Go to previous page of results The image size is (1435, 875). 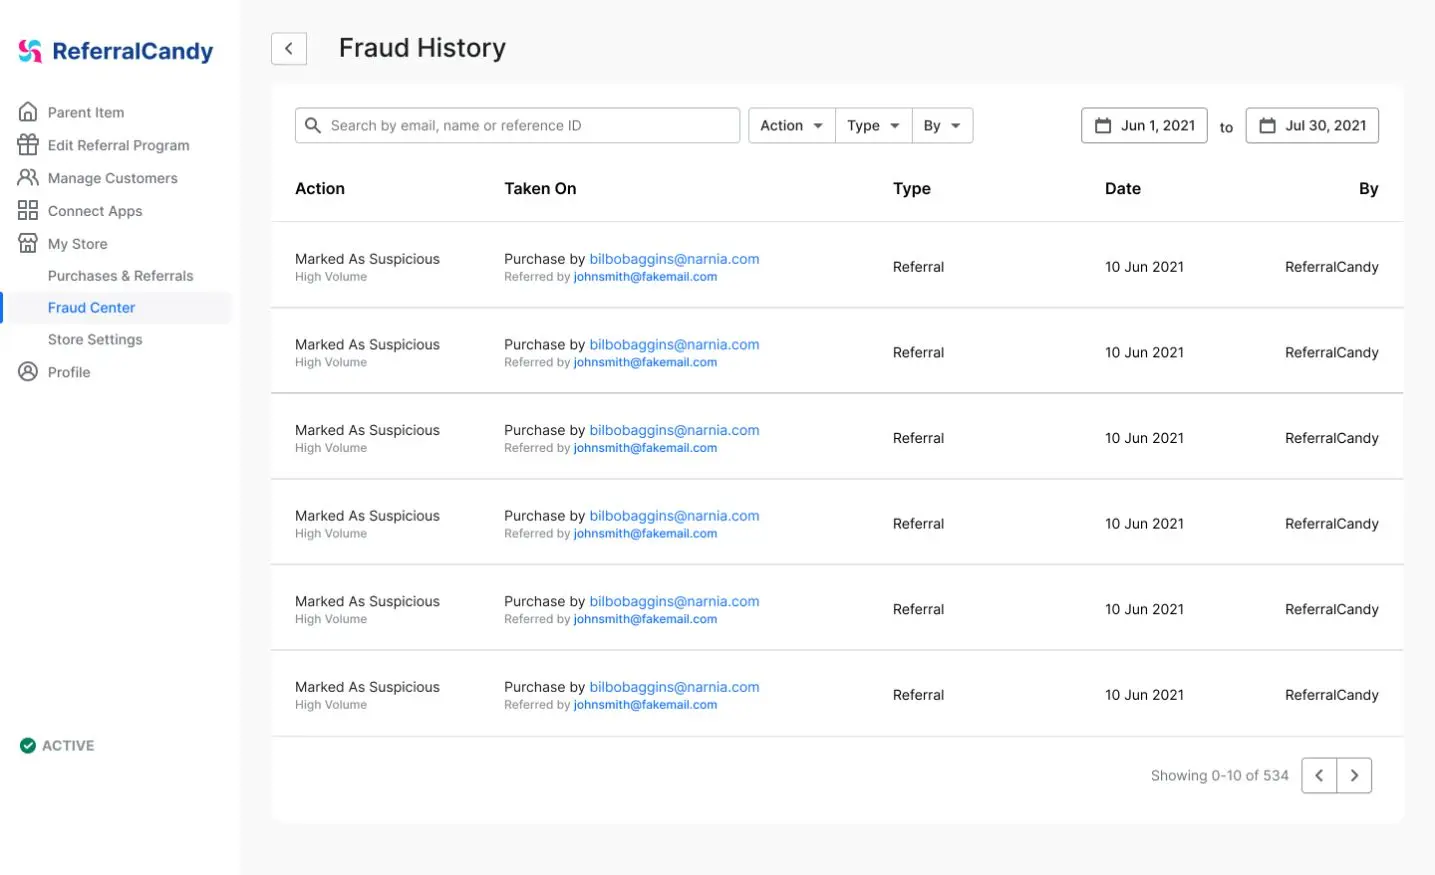tap(1319, 775)
